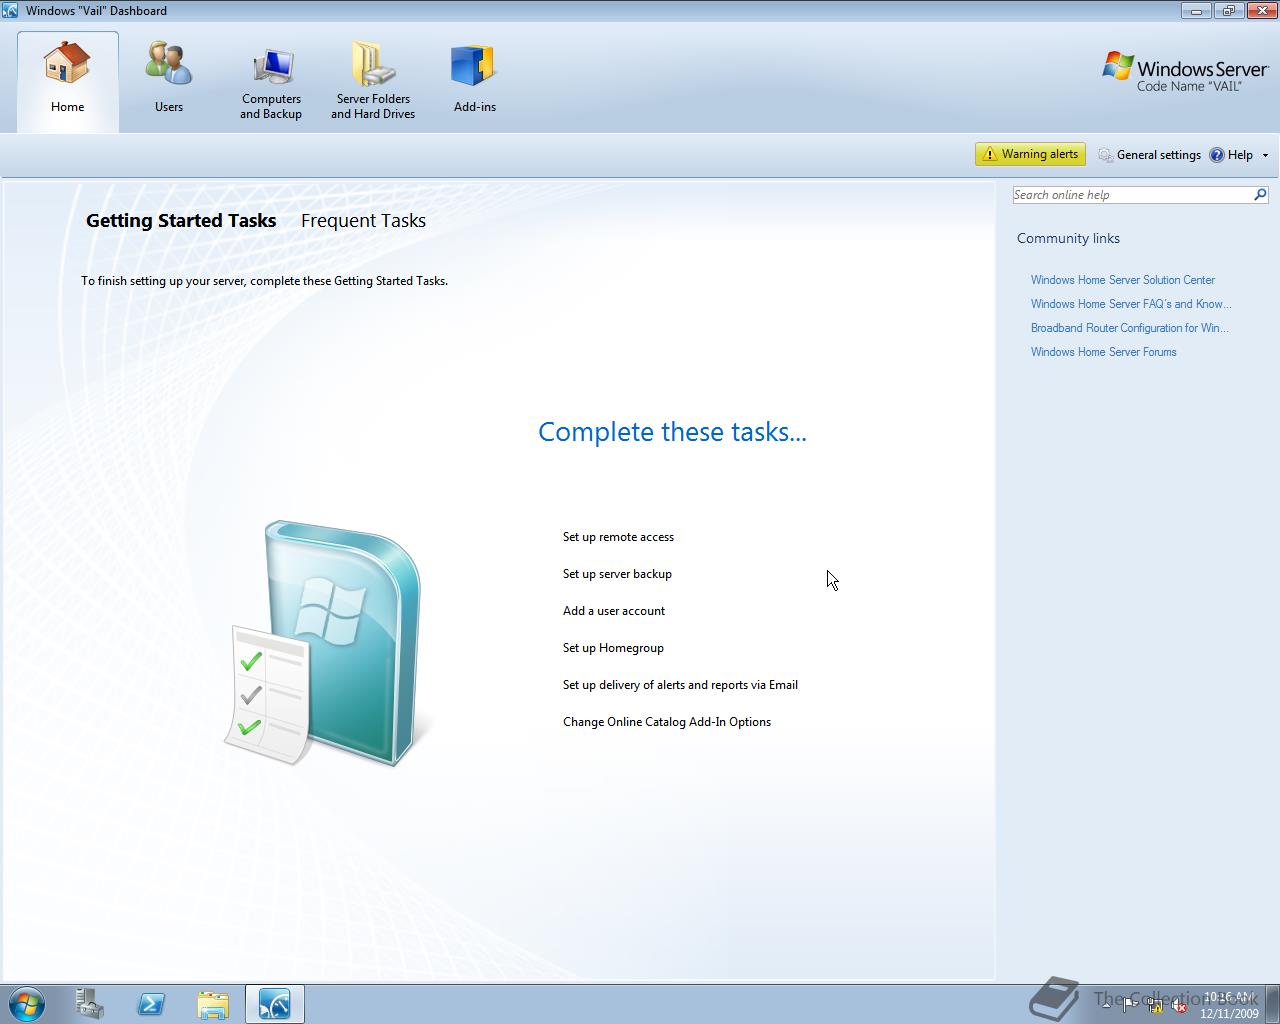Start the Set up server backup task

[x=617, y=574]
